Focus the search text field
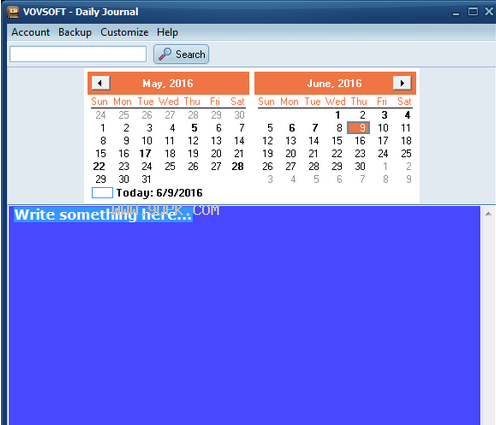This screenshot has height=425, width=496. 78,54
